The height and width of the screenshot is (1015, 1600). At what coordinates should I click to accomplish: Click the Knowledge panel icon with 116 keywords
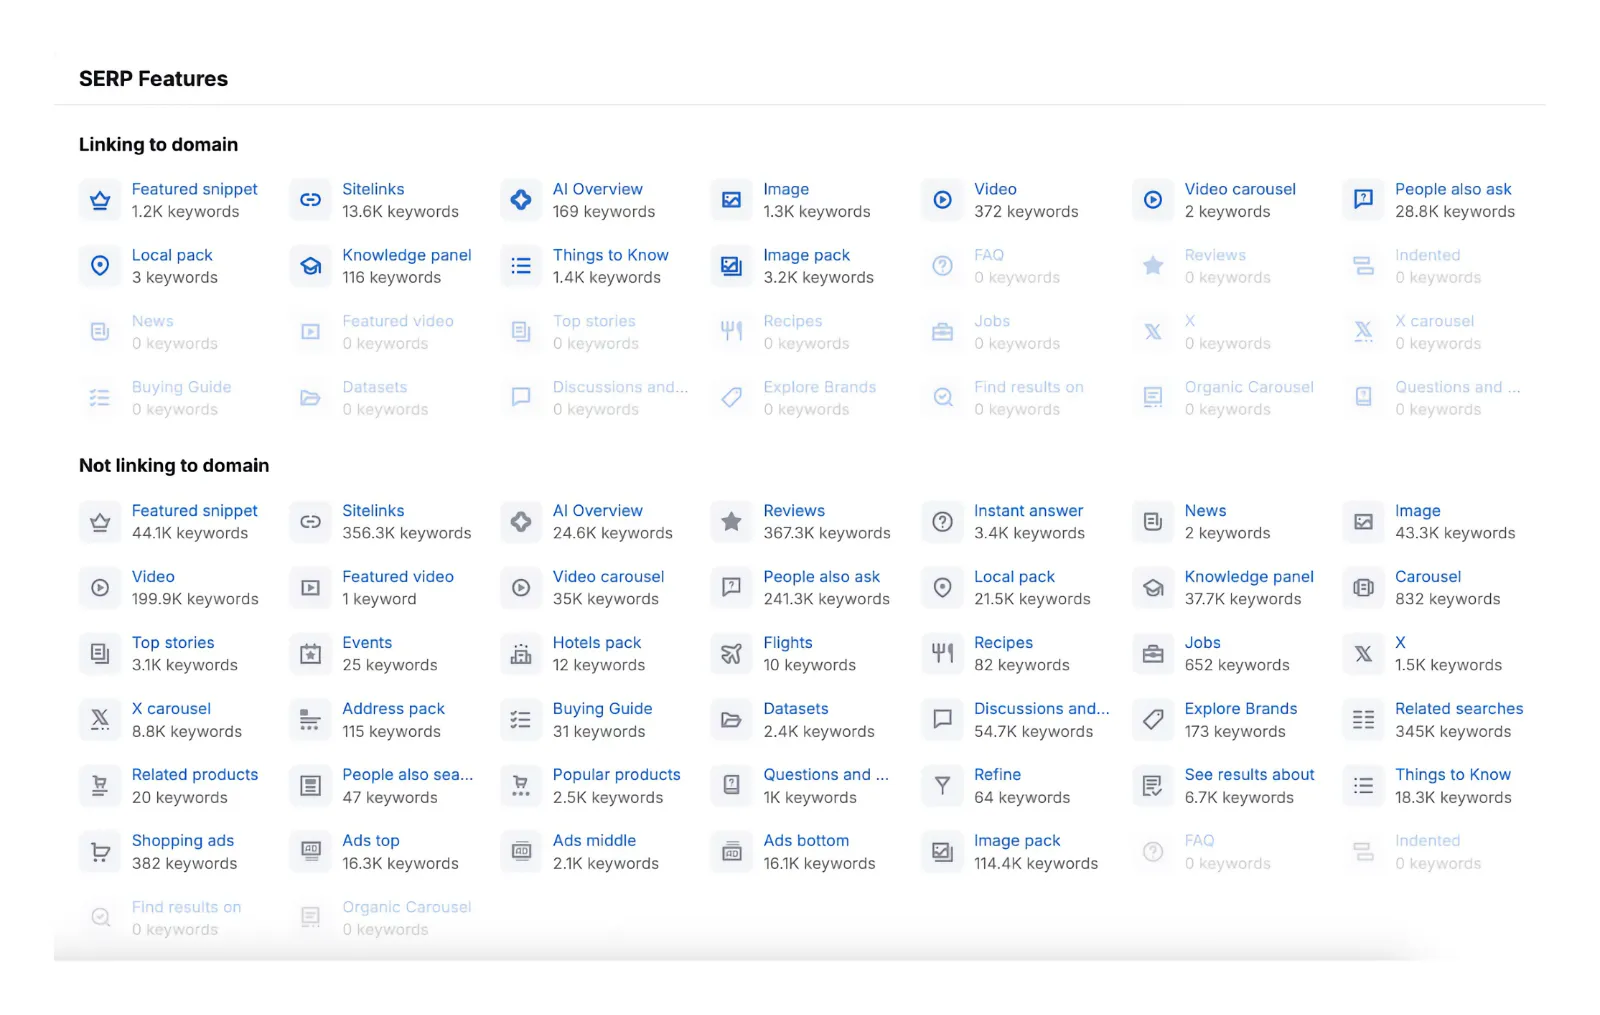point(311,266)
